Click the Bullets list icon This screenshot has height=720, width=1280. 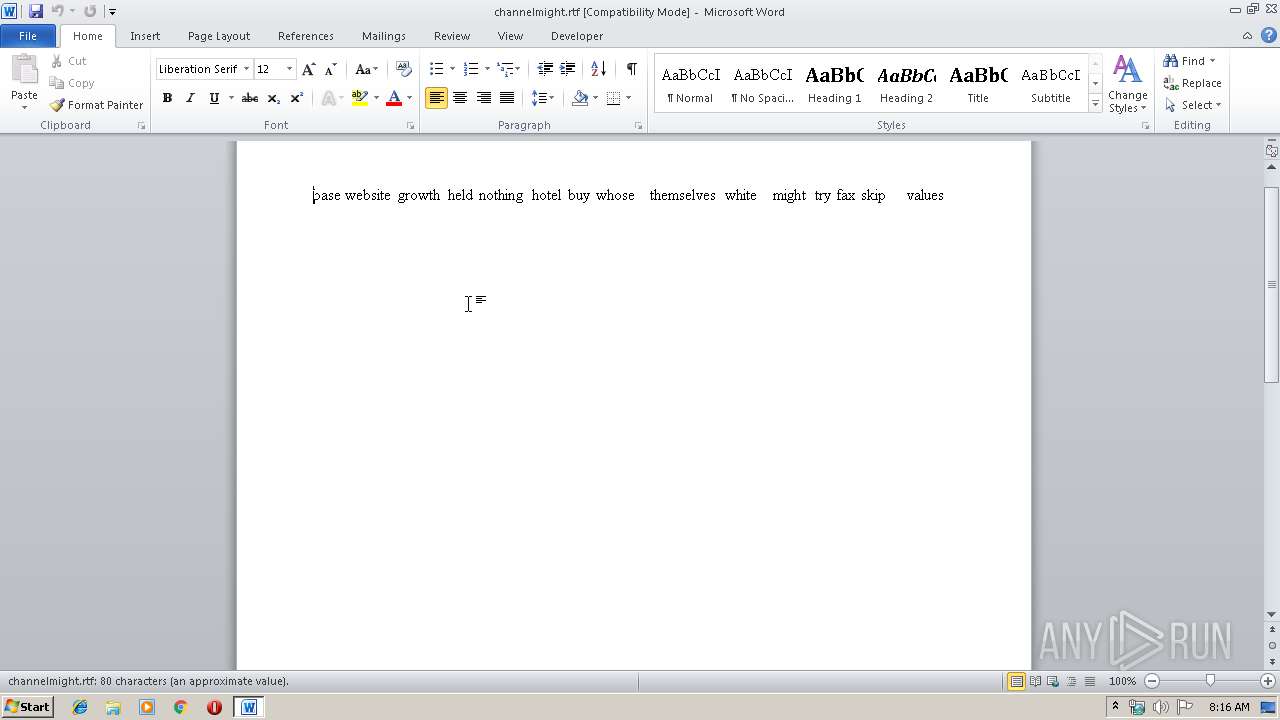(x=436, y=69)
